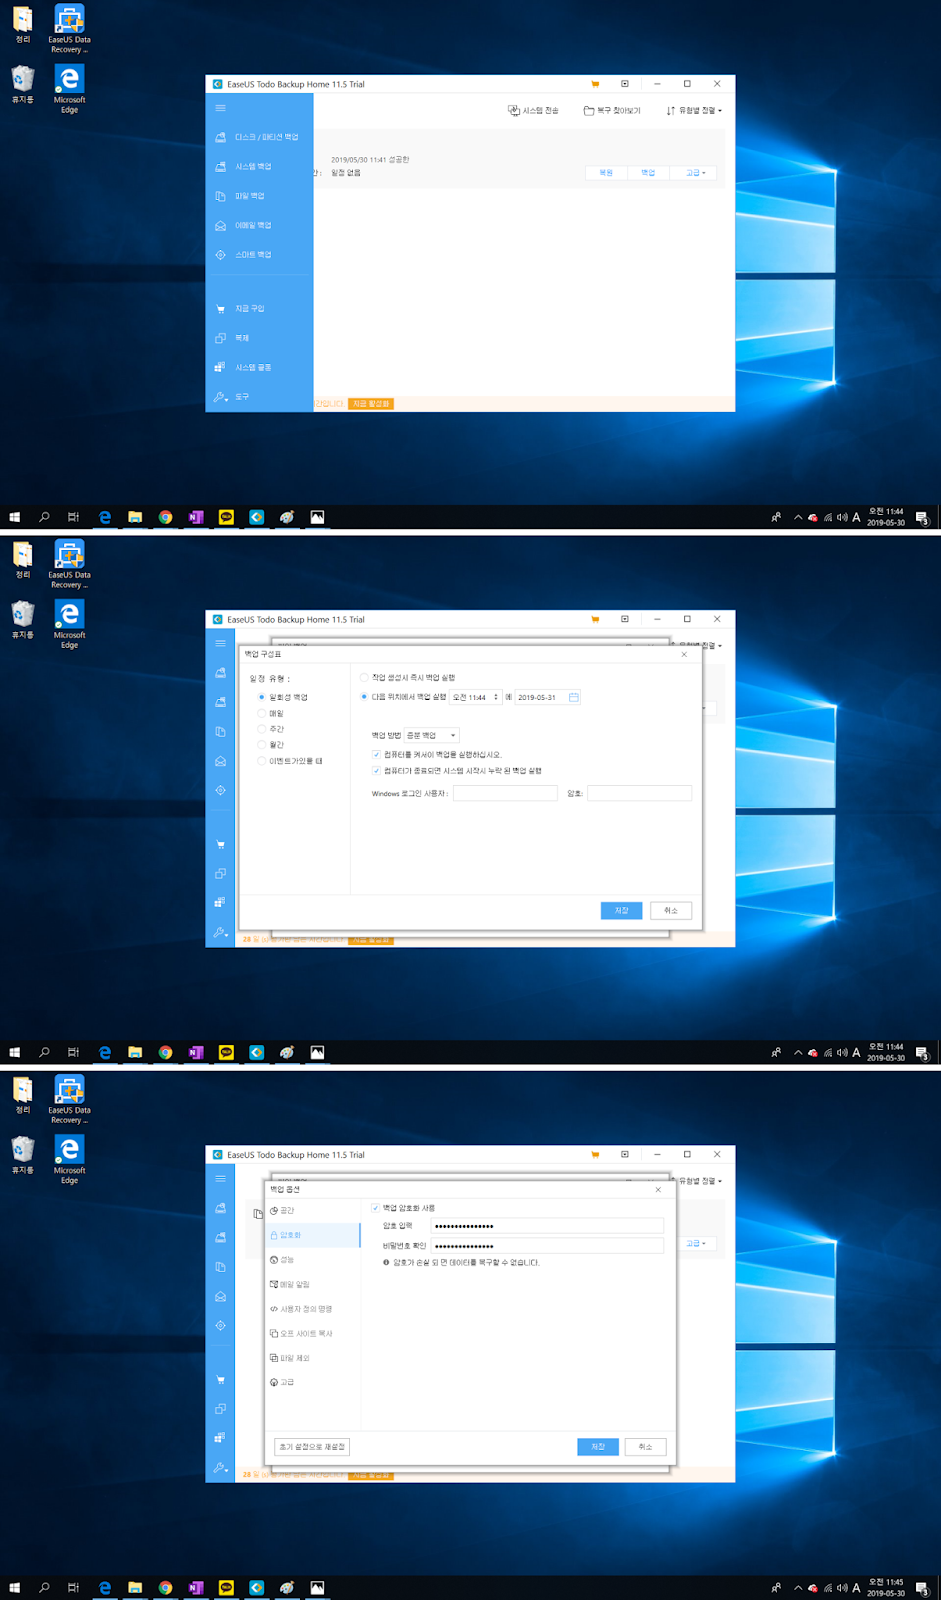
Task: Open 도구 wrench menu in expanded sidebar
Action: (233, 397)
